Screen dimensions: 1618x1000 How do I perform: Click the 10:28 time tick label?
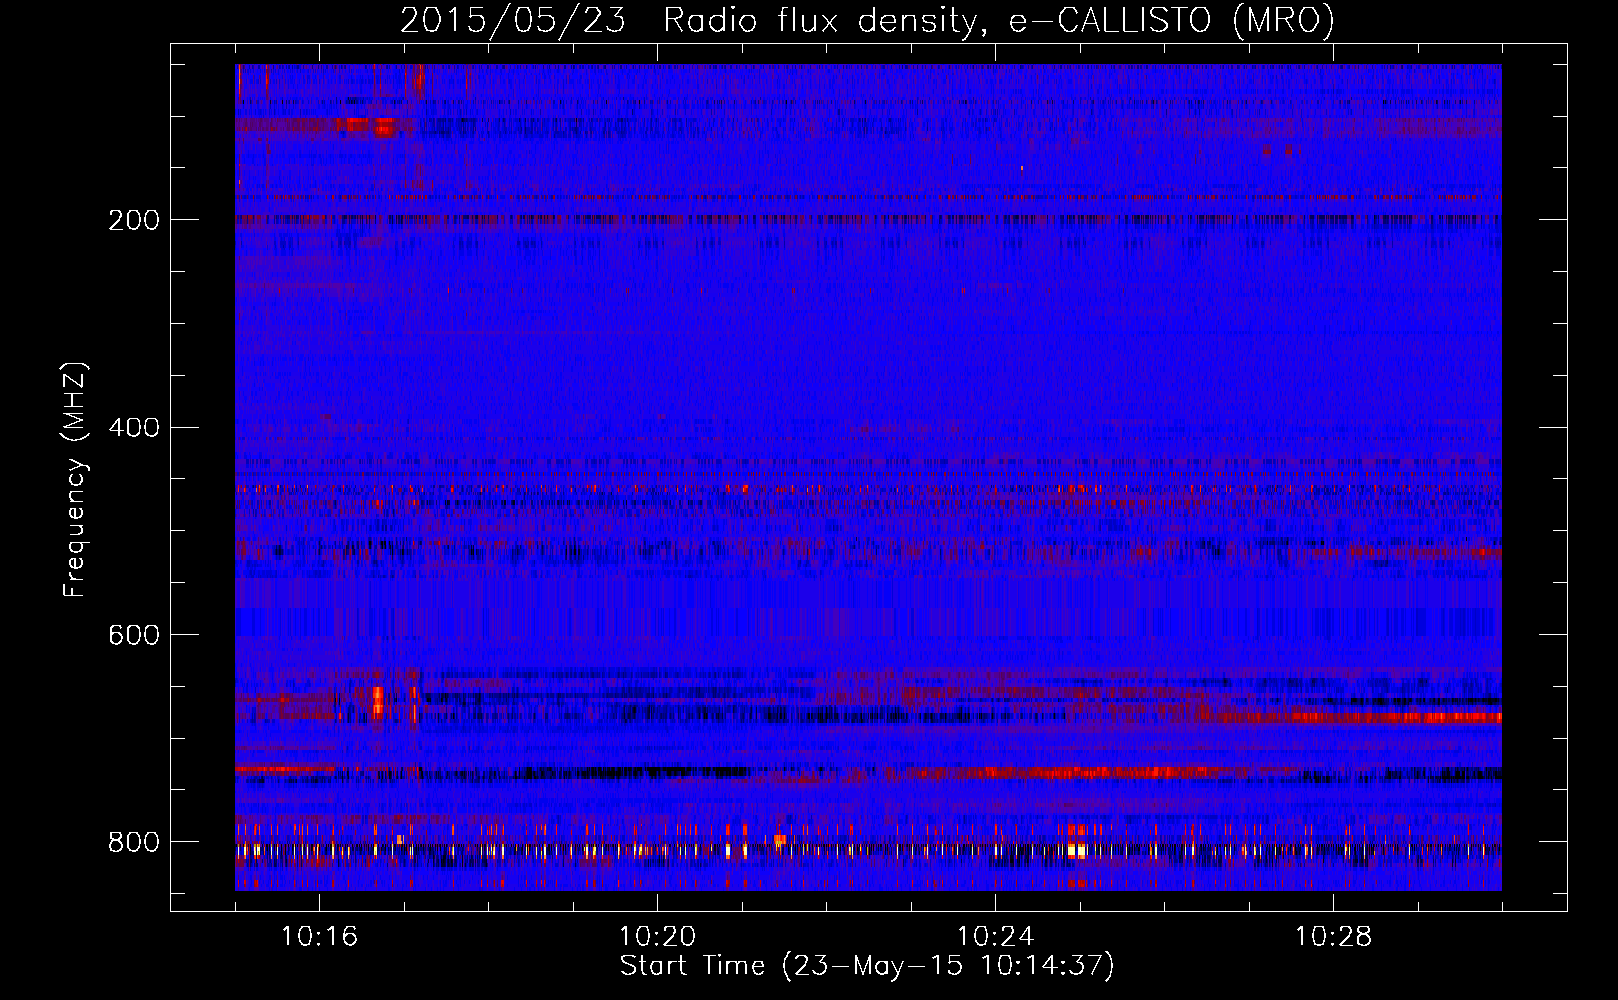(x=1334, y=936)
